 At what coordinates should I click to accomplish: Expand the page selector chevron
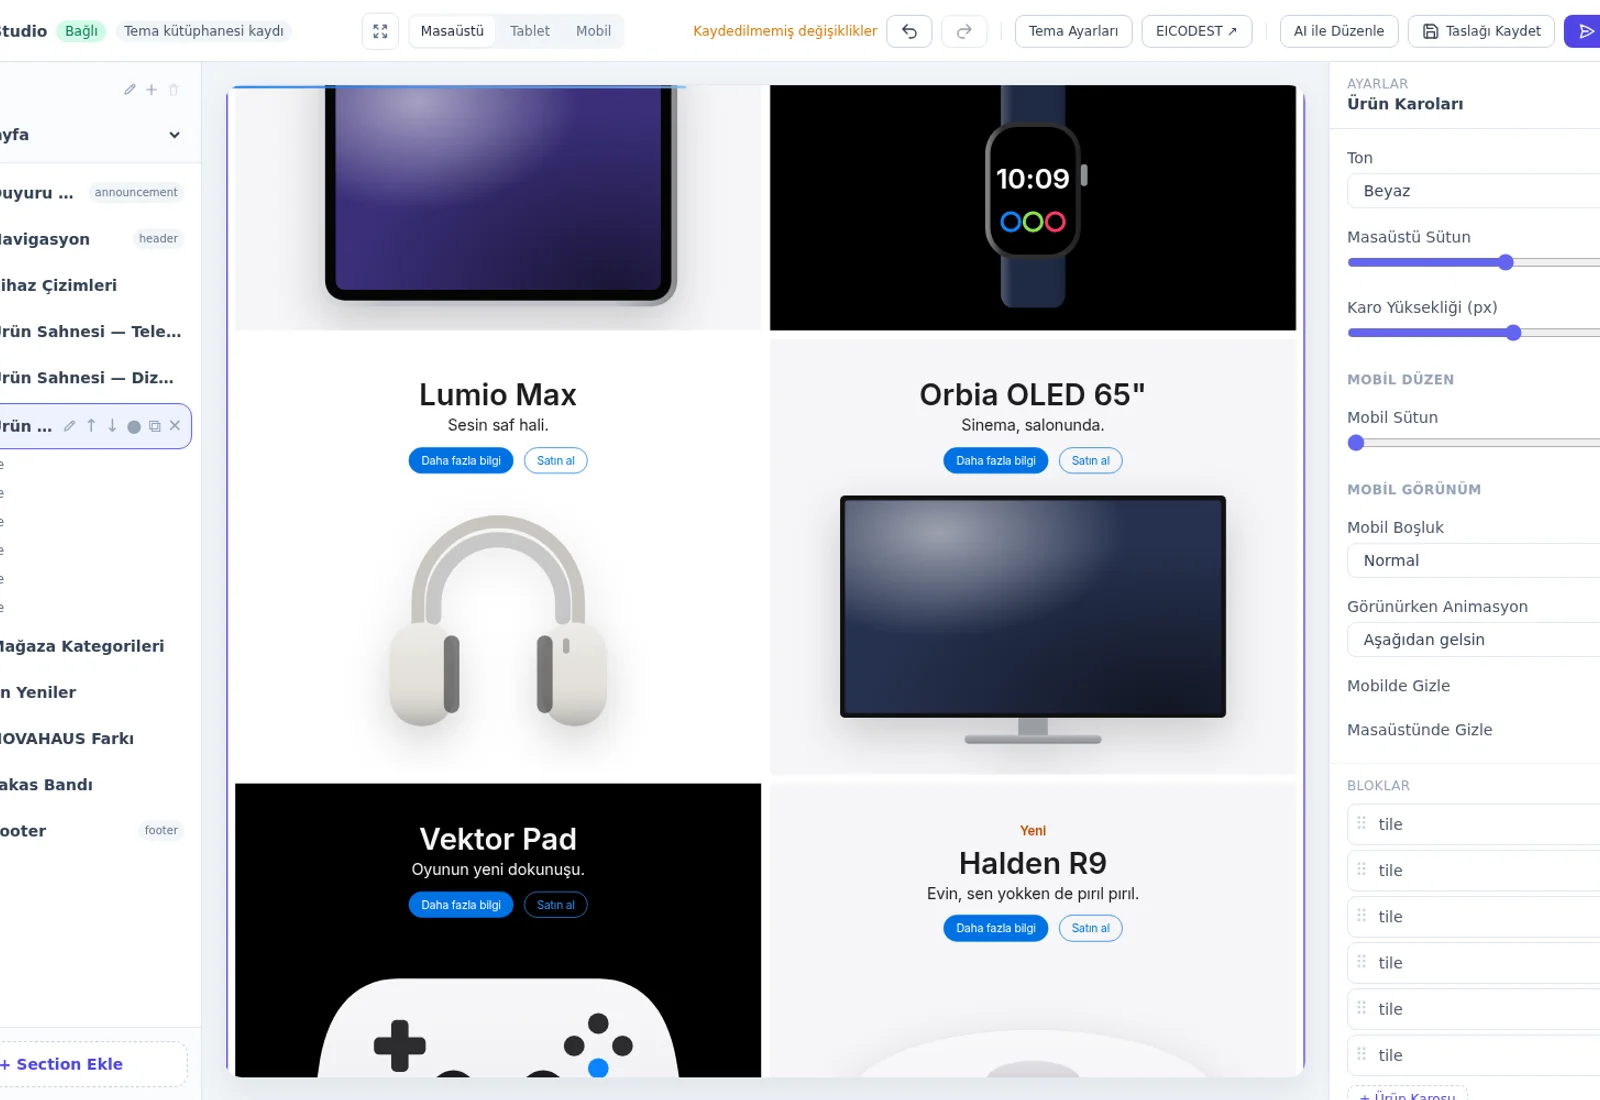coord(174,135)
